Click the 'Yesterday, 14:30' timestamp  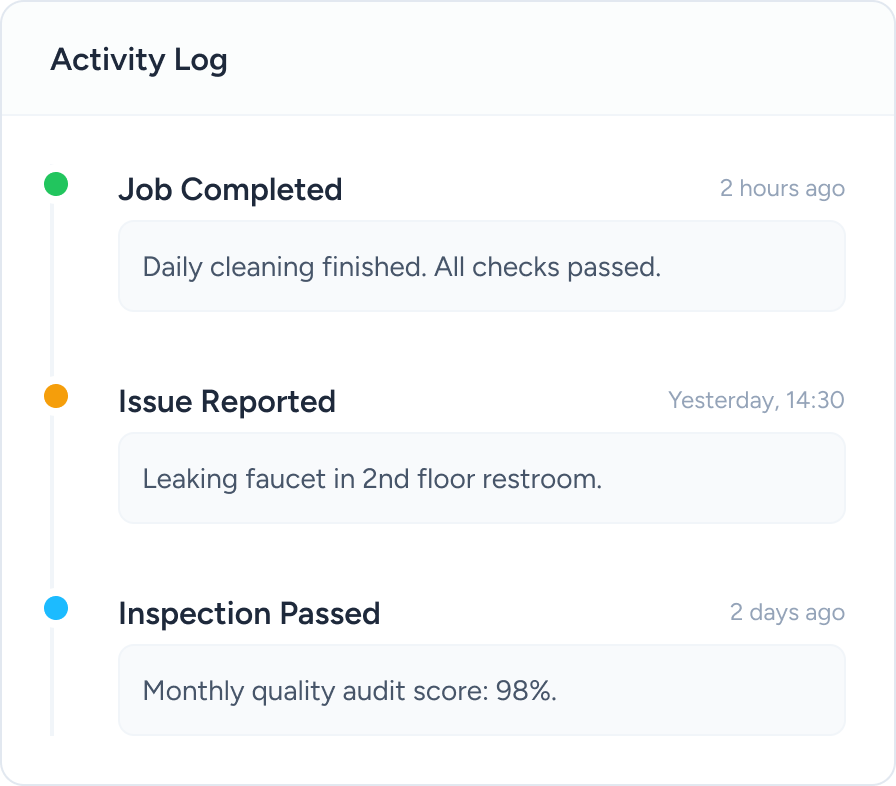pos(756,401)
